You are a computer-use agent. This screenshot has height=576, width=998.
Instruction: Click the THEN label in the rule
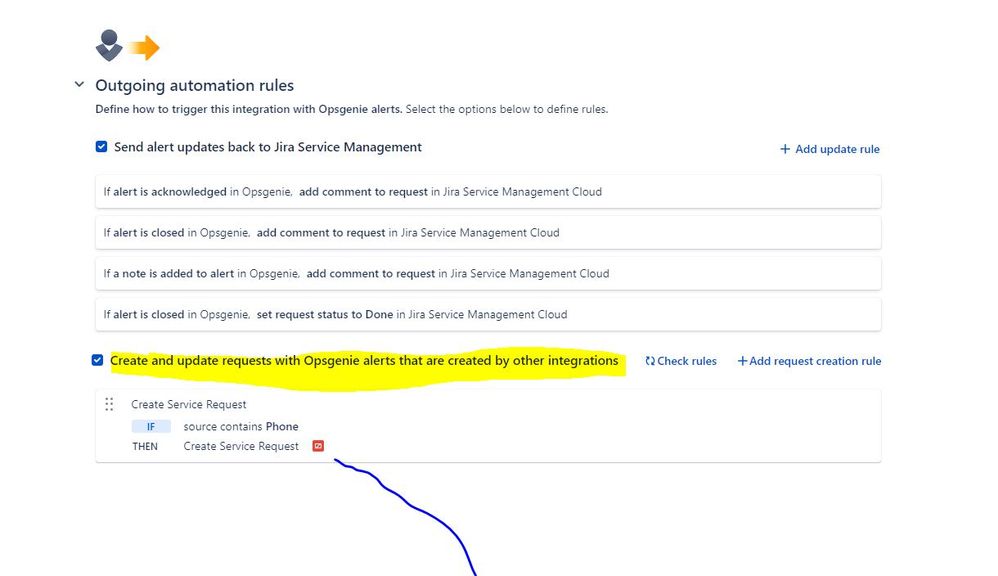pos(145,446)
